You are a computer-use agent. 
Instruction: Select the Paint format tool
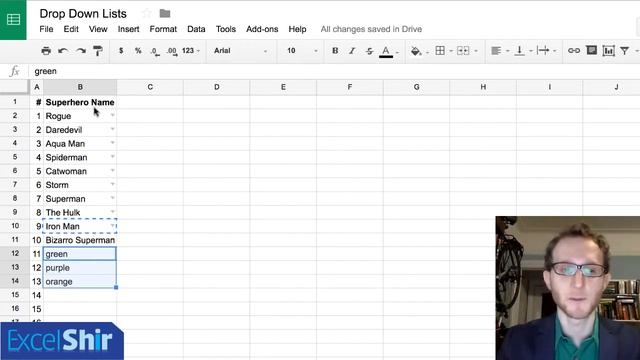pyautogui.click(x=98, y=51)
